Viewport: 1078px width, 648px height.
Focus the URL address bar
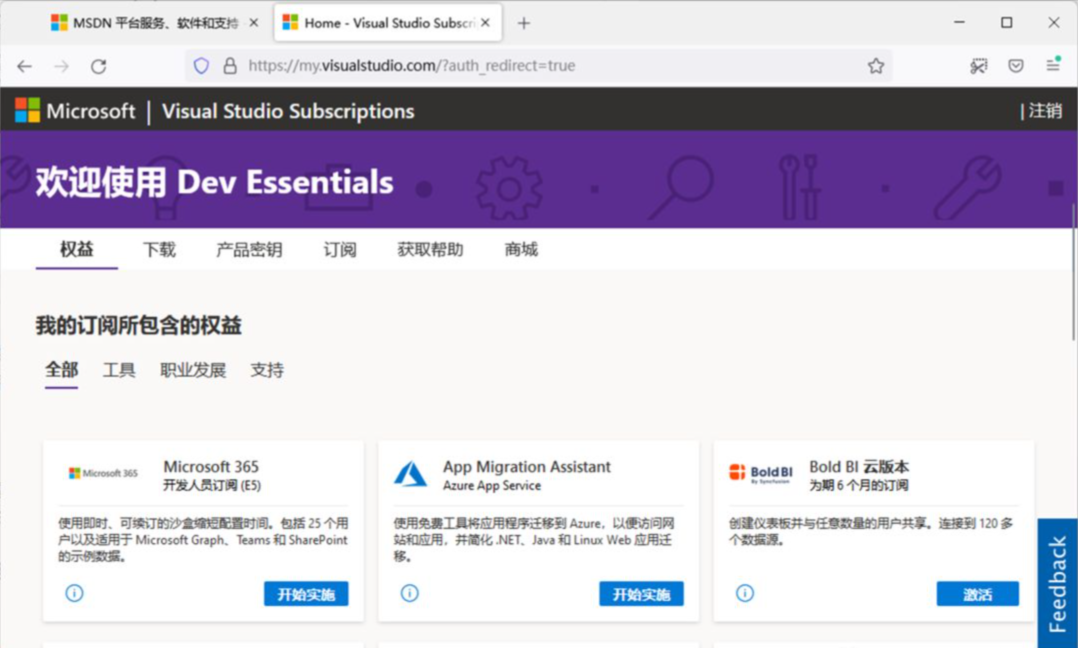[x=539, y=66]
